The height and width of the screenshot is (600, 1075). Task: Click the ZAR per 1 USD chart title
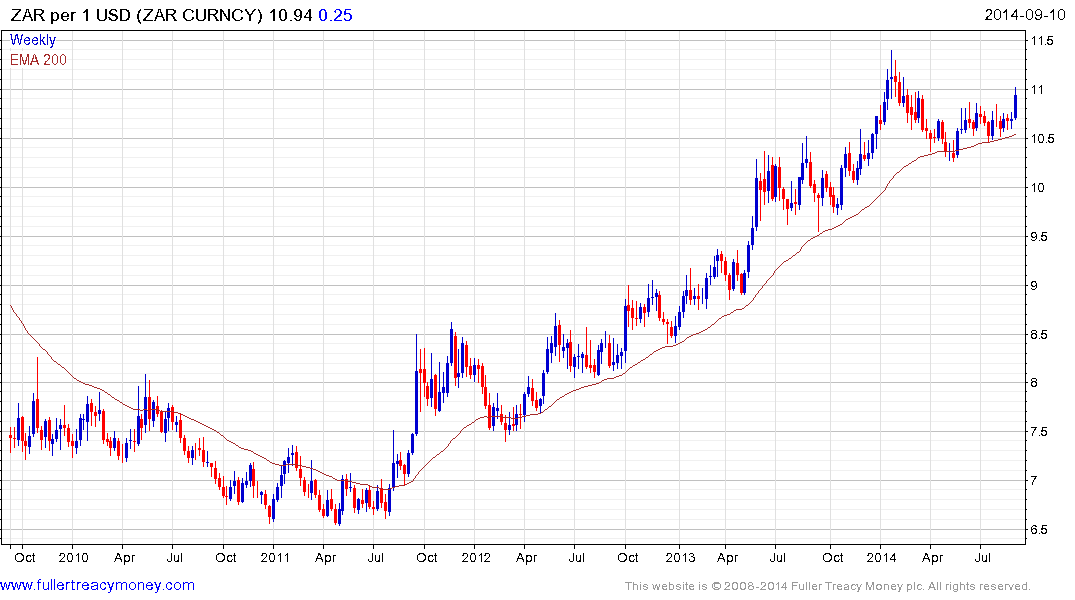pos(136,15)
